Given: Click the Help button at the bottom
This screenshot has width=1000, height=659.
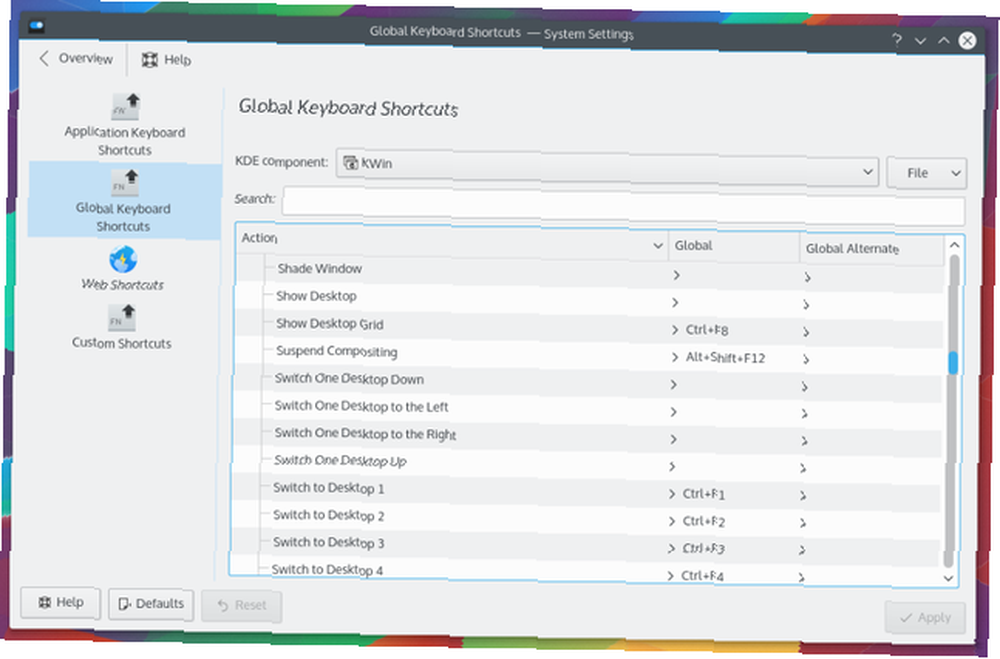Looking at the screenshot, I should [61, 603].
